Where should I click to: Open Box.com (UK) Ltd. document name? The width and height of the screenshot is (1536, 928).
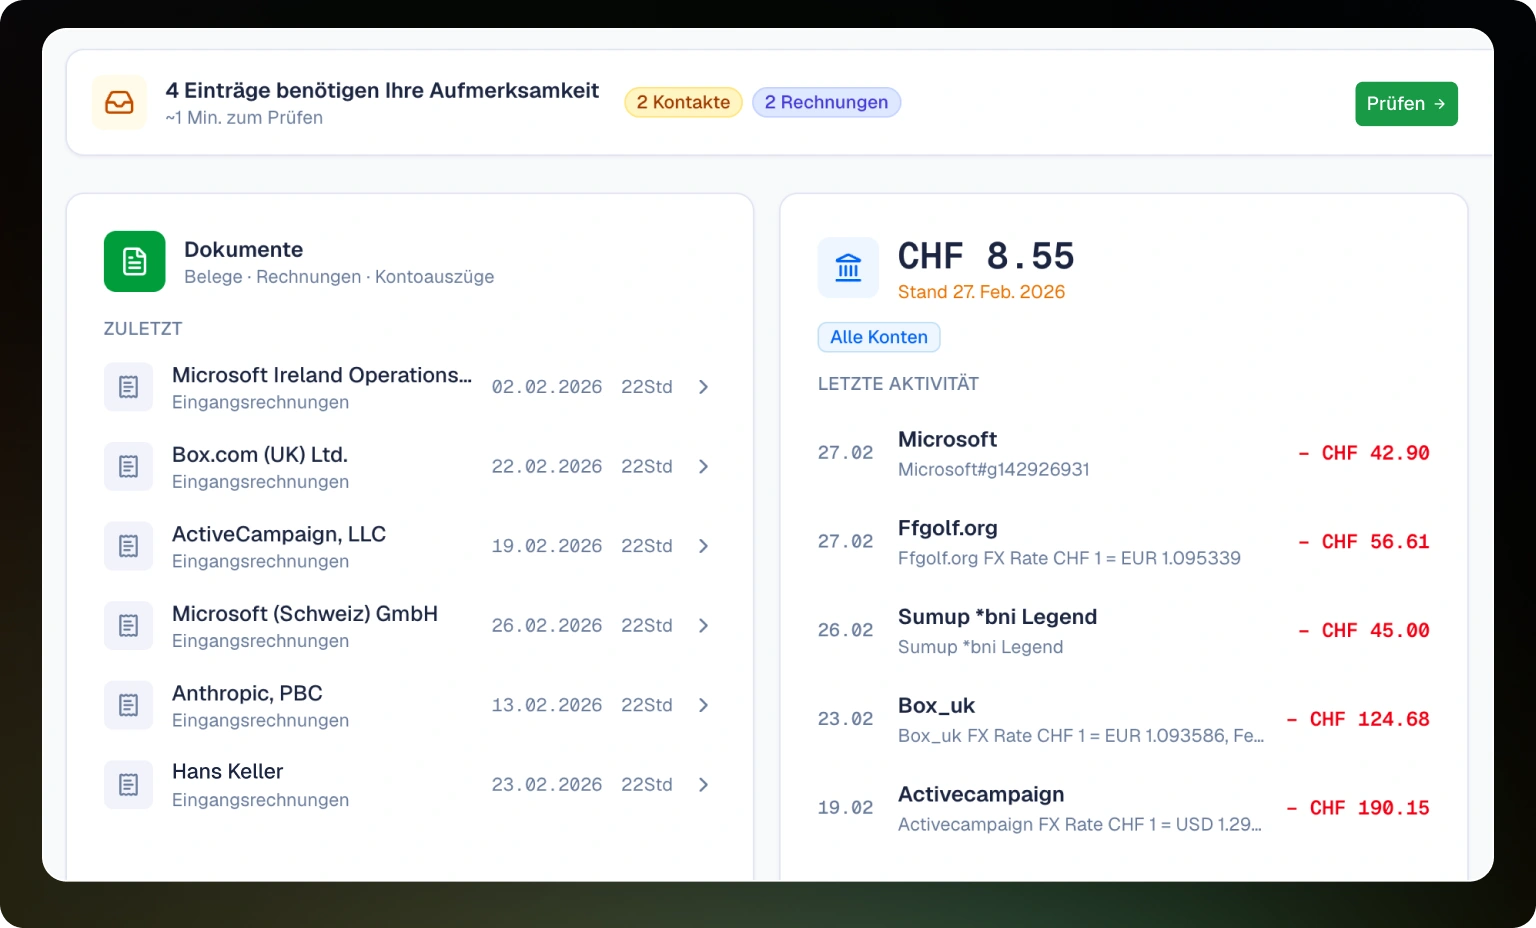260,454
